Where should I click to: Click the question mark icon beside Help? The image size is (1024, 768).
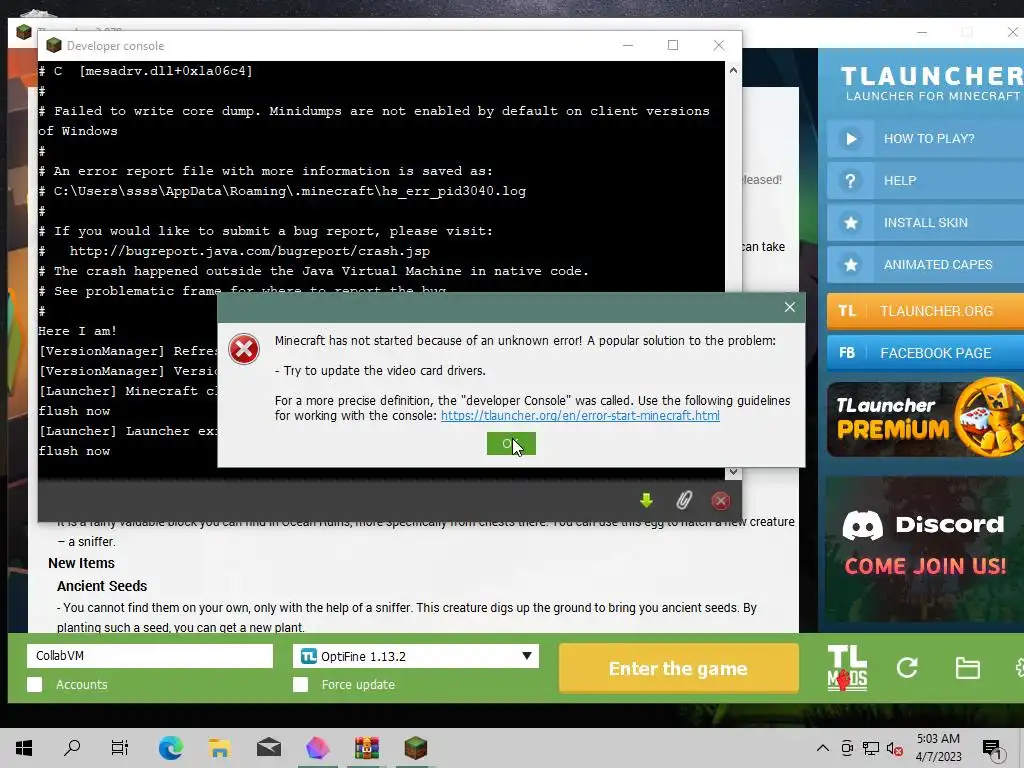tap(850, 181)
